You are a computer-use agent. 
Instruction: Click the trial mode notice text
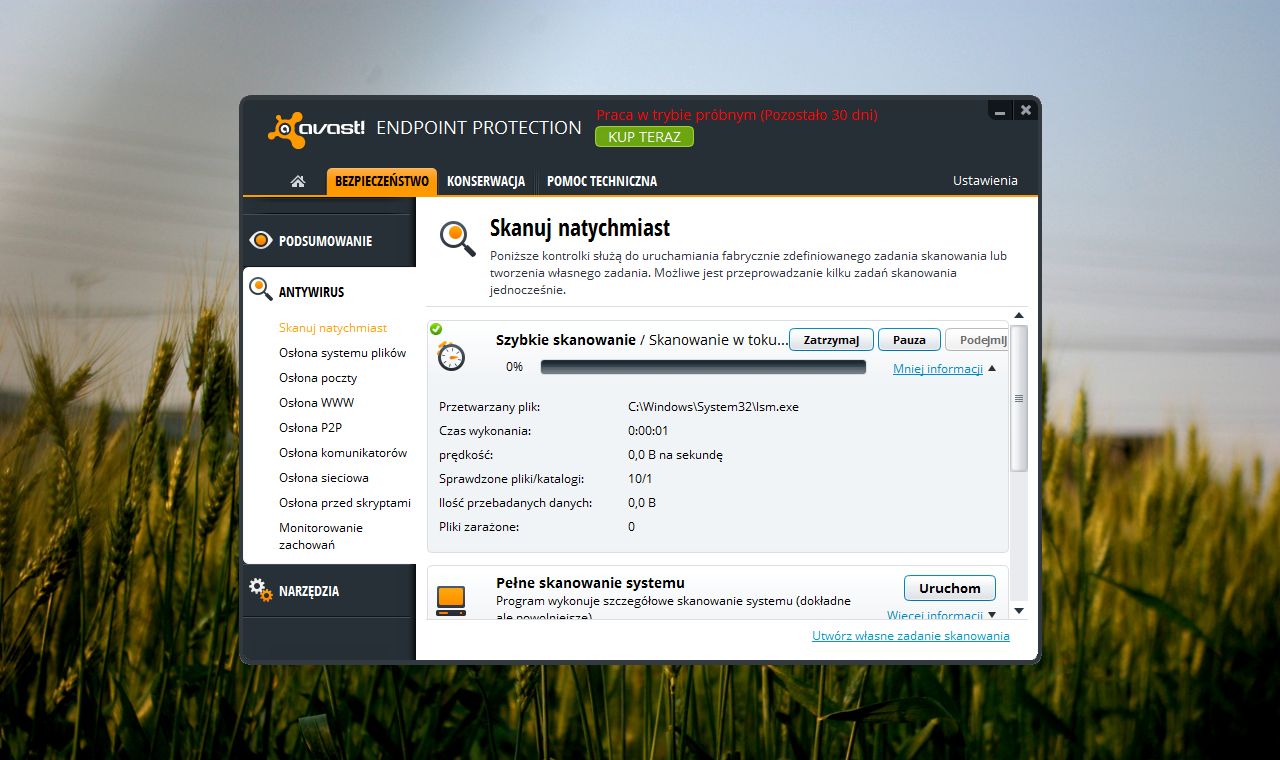(x=737, y=115)
